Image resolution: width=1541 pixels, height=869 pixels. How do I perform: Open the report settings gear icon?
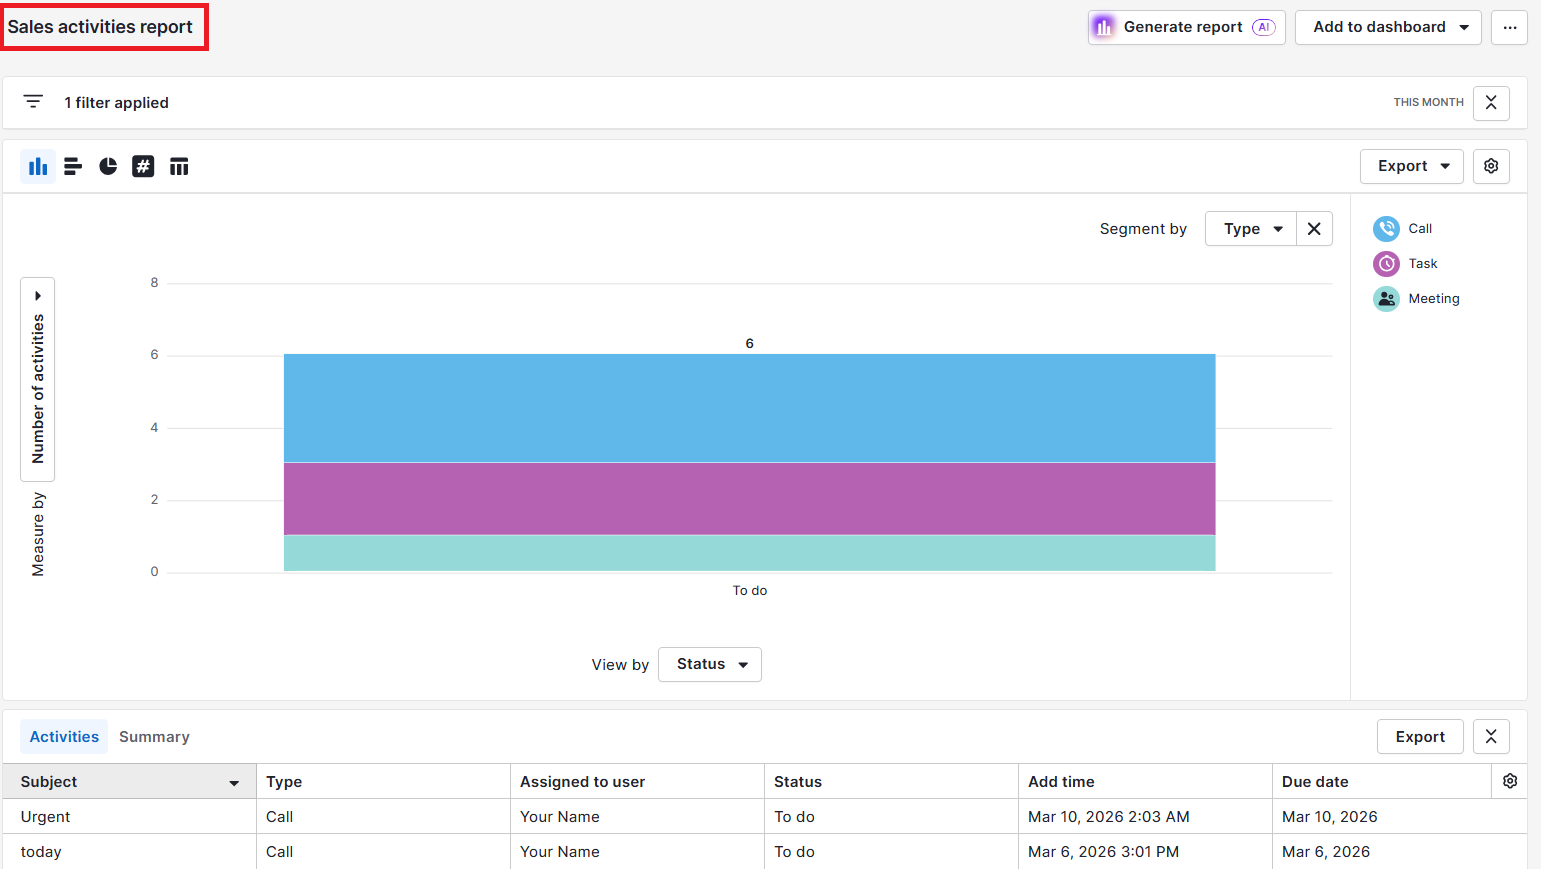[1491, 166]
